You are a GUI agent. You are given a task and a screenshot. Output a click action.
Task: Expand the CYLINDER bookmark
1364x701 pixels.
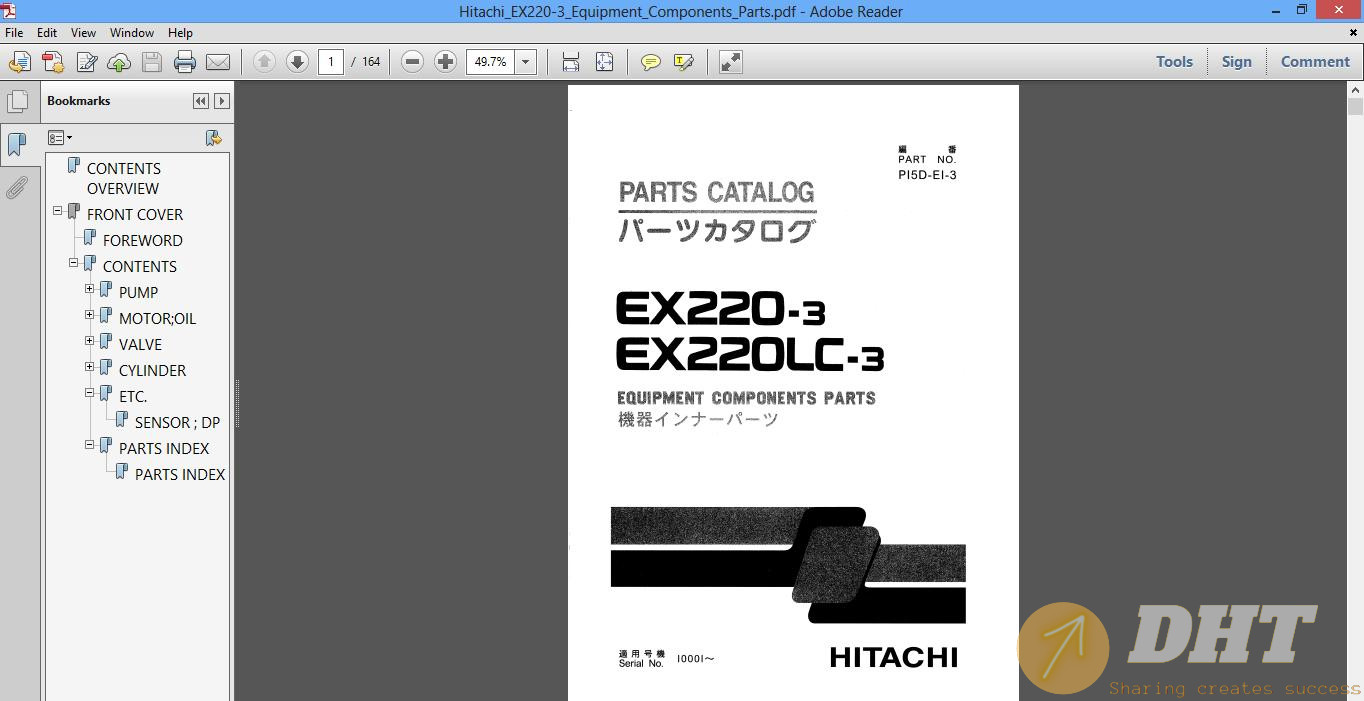point(90,367)
